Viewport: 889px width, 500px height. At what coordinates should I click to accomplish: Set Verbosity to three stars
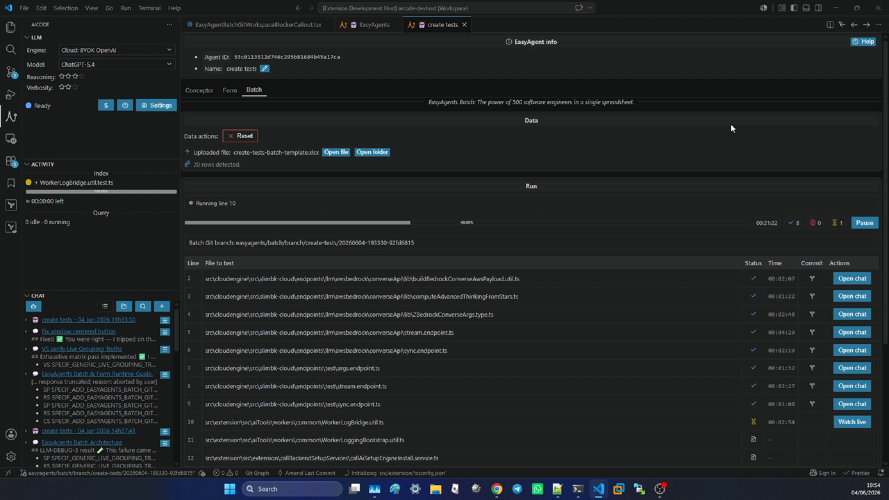75,87
